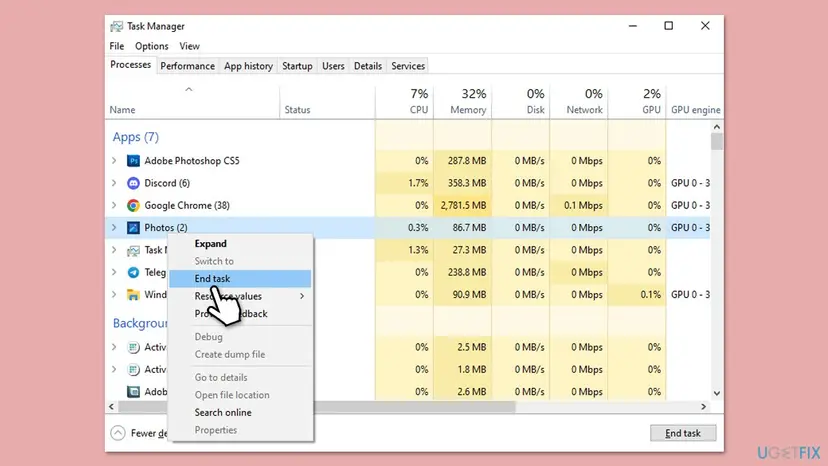This screenshot has width=828, height=466.
Task: Choose End task in the context menu
Action: pyautogui.click(x=240, y=278)
